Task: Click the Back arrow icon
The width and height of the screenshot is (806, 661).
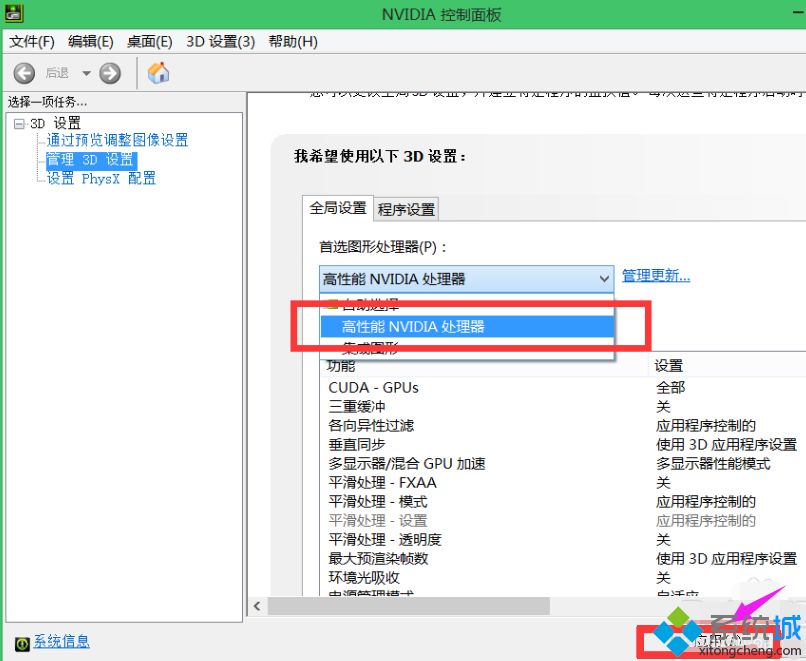Action: (x=24, y=73)
